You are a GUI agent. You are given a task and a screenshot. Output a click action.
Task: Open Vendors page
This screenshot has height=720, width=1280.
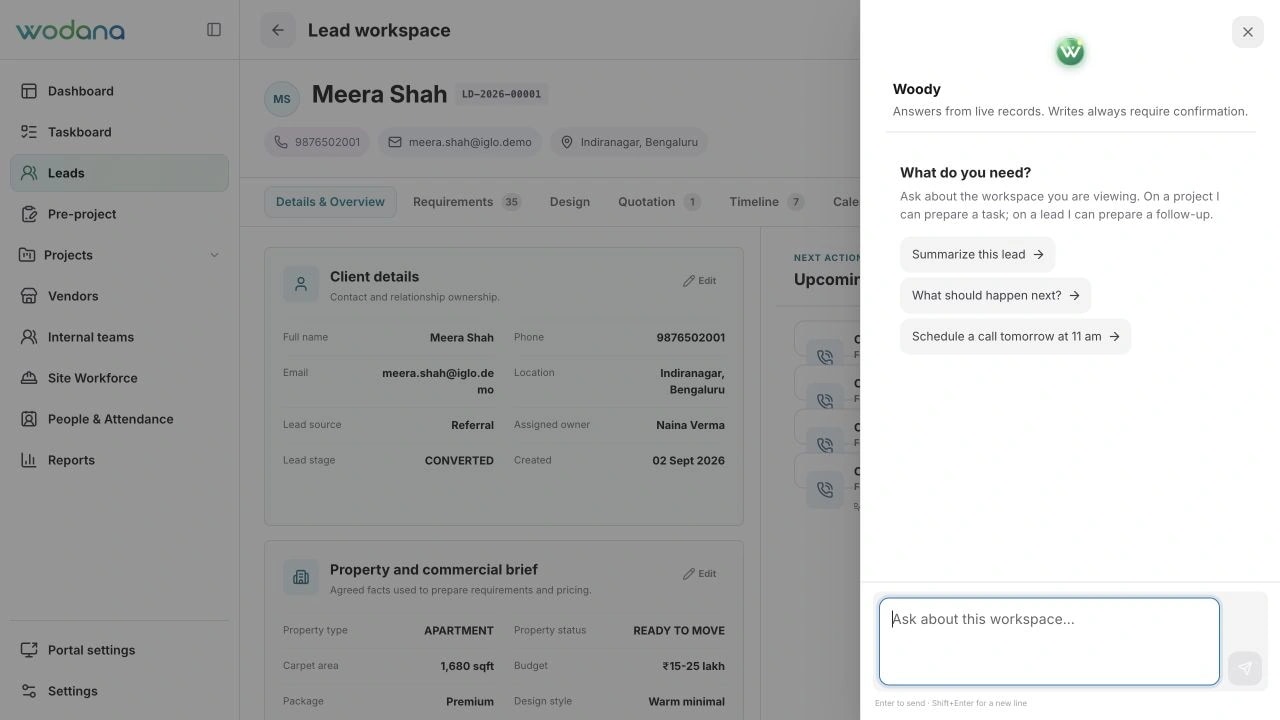[119, 296]
